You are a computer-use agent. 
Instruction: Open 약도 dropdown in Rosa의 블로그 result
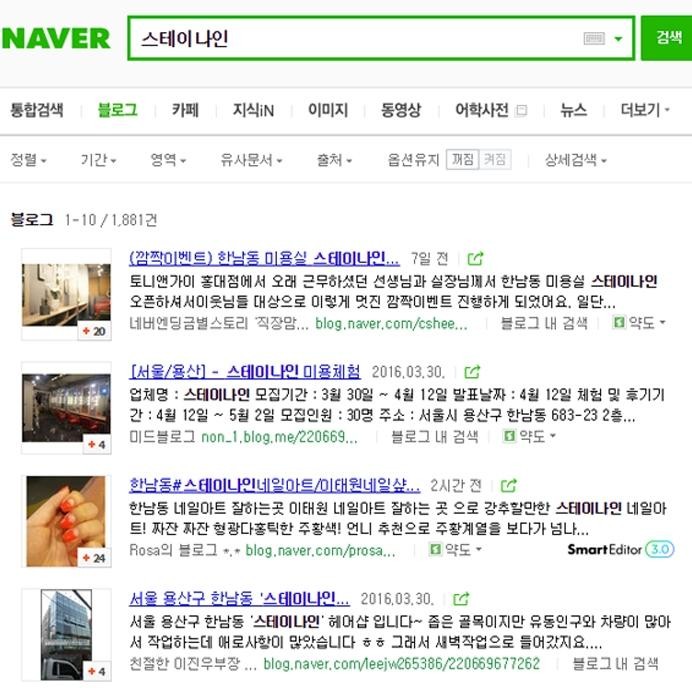[x=463, y=550]
